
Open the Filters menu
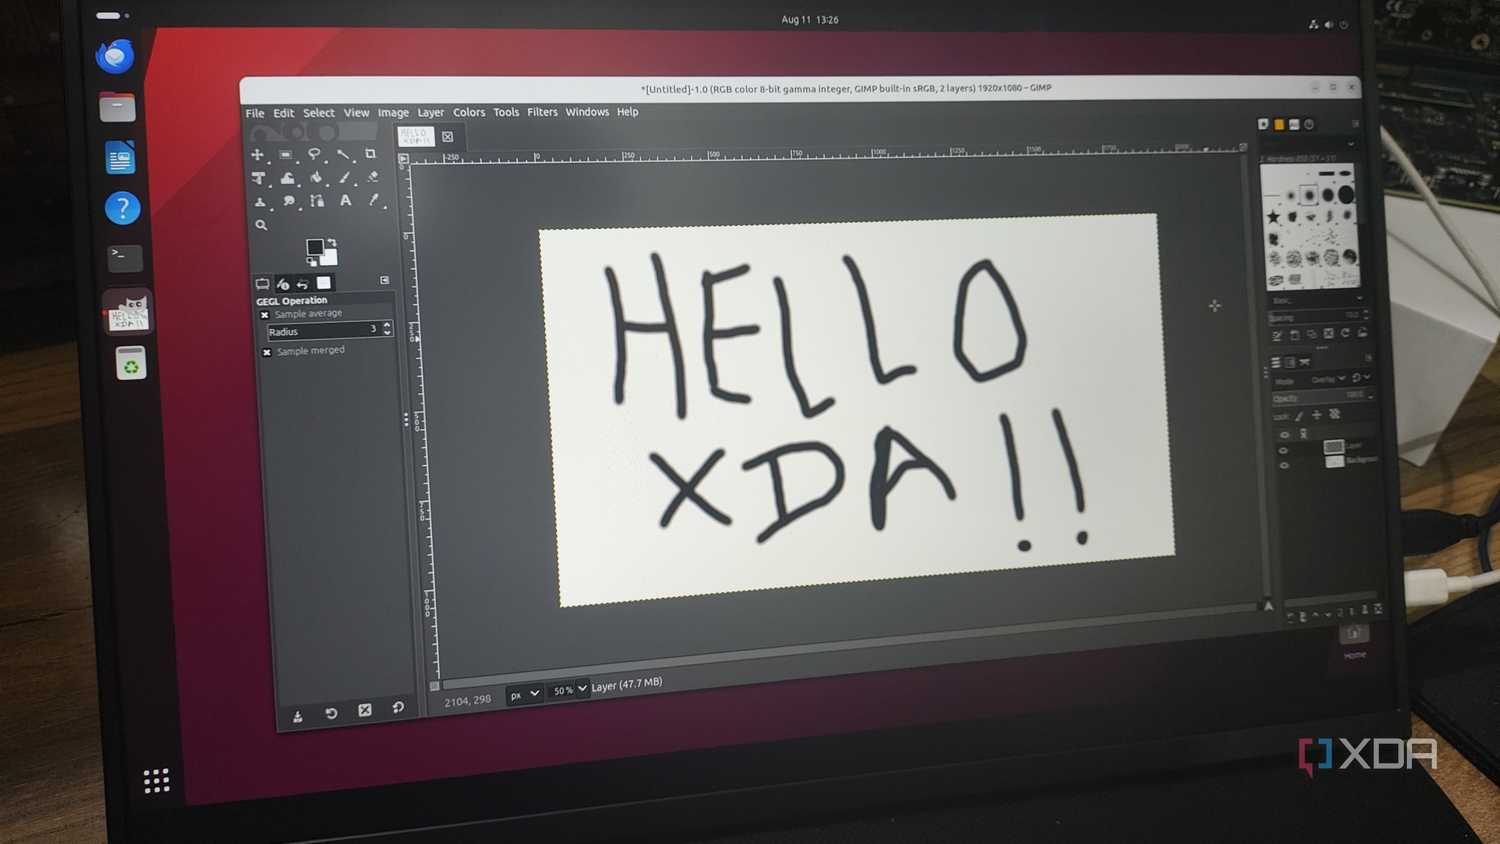(x=542, y=112)
